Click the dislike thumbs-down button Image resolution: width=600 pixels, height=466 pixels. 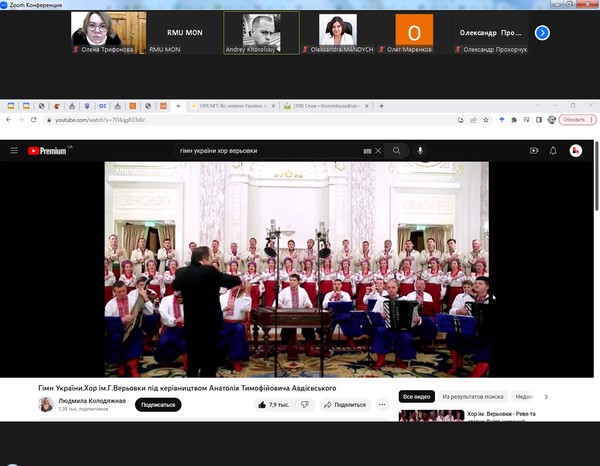(x=303, y=405)
